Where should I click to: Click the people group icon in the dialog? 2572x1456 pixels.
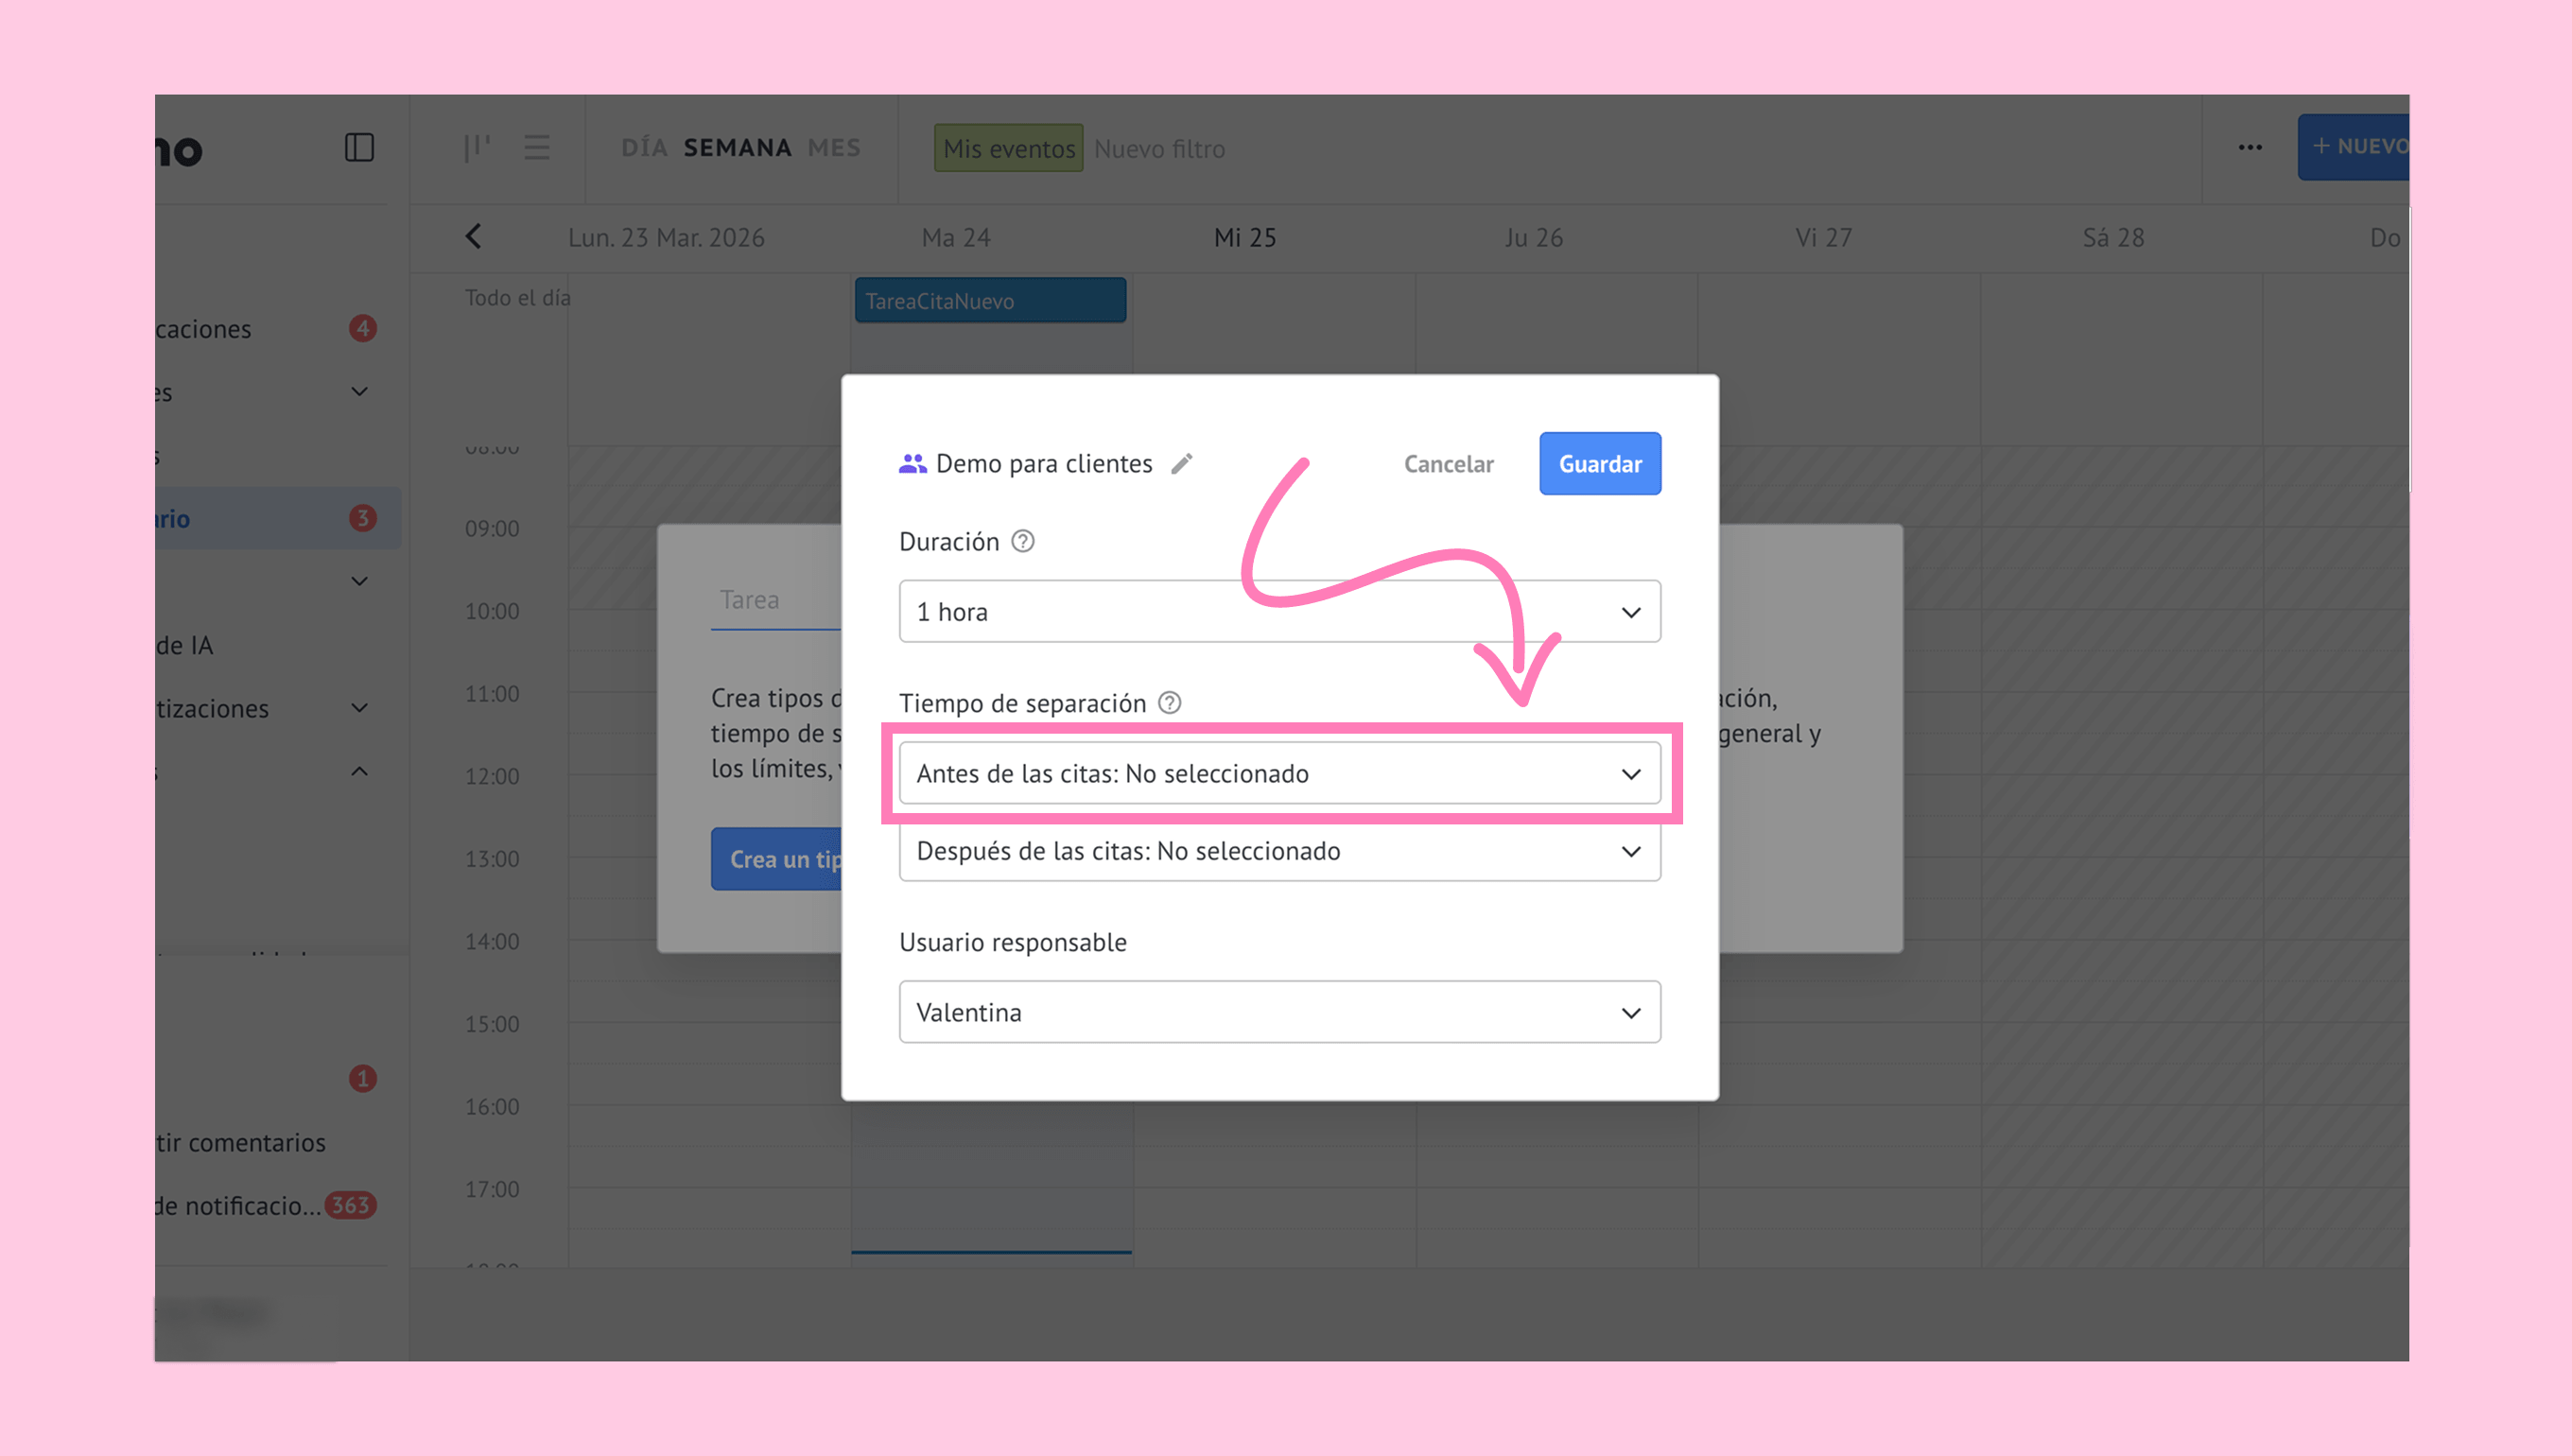click(912, 463)
